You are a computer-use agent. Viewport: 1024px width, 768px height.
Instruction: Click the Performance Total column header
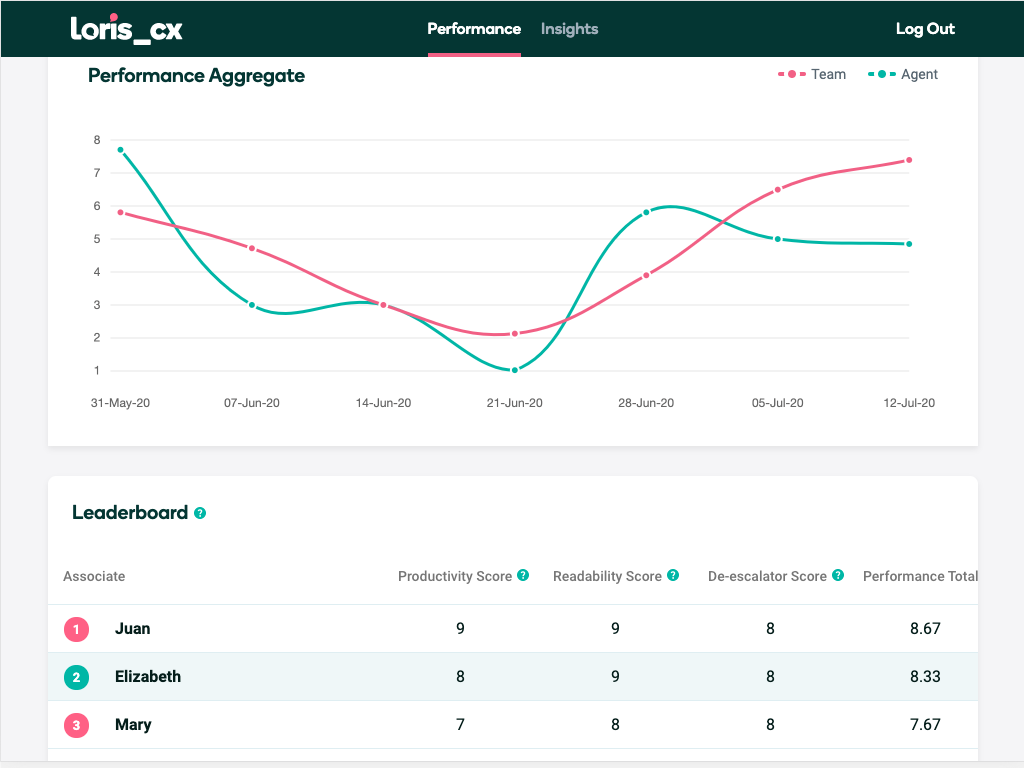point(919,576)
